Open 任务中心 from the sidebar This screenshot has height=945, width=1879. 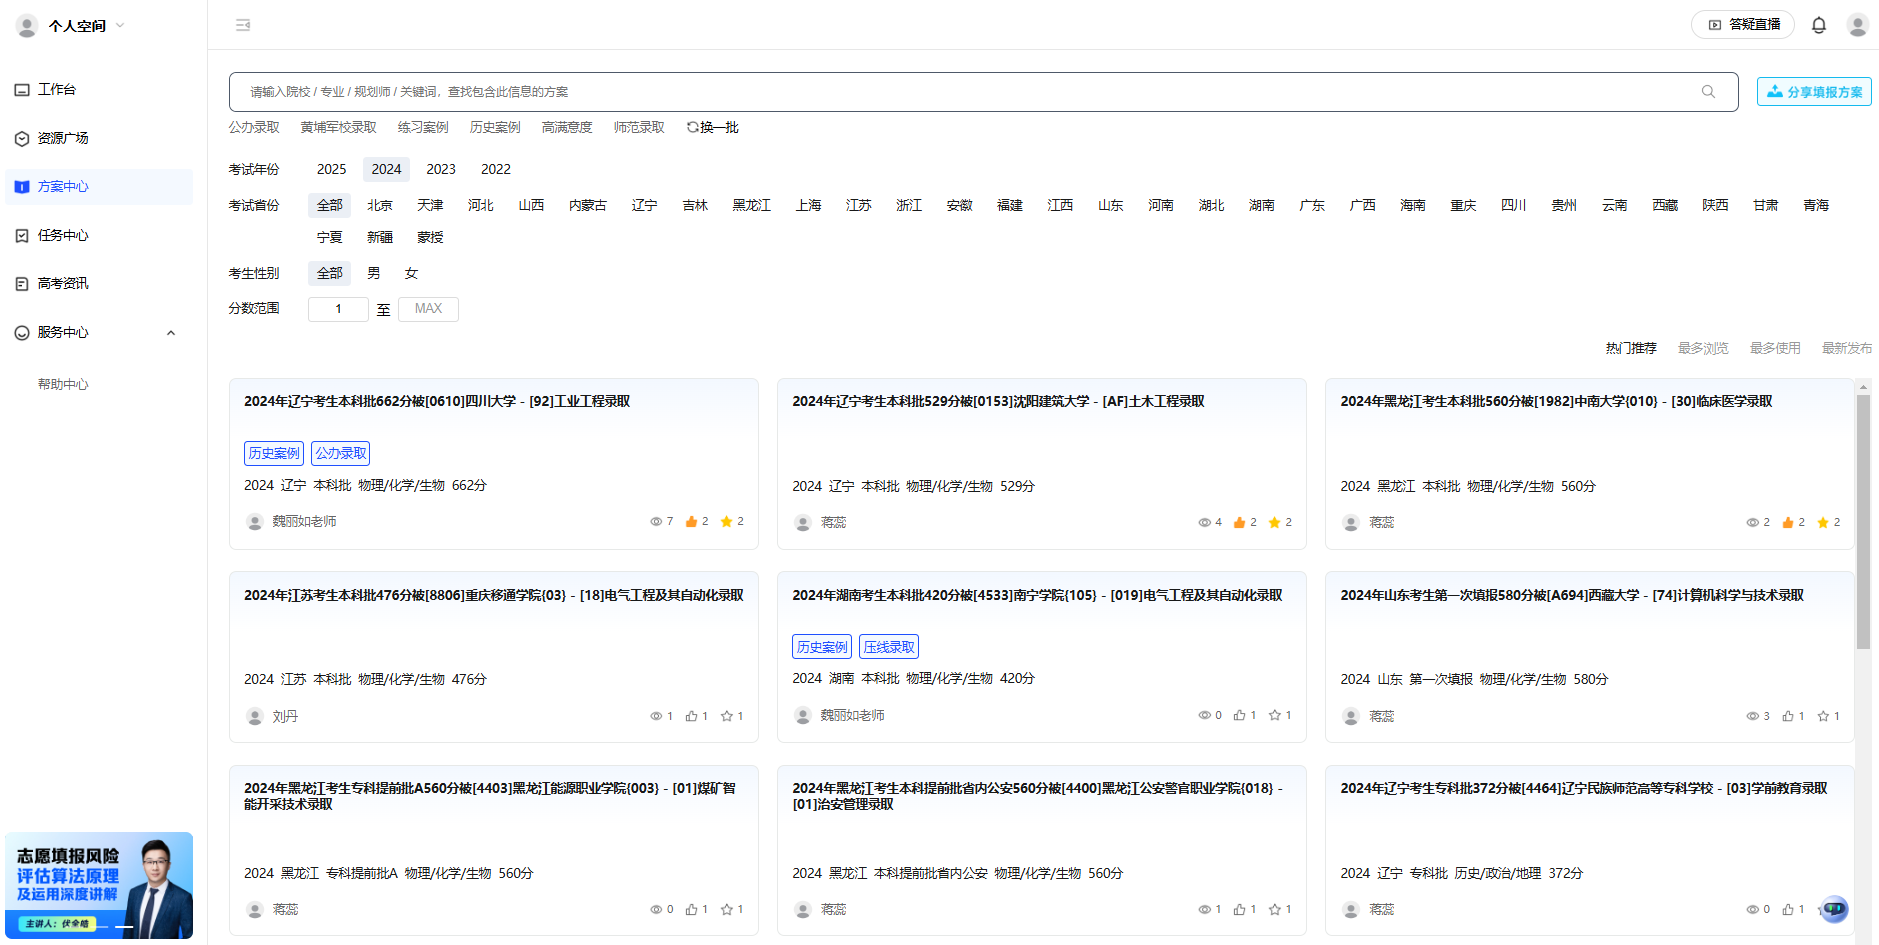(x=64, y=235)
